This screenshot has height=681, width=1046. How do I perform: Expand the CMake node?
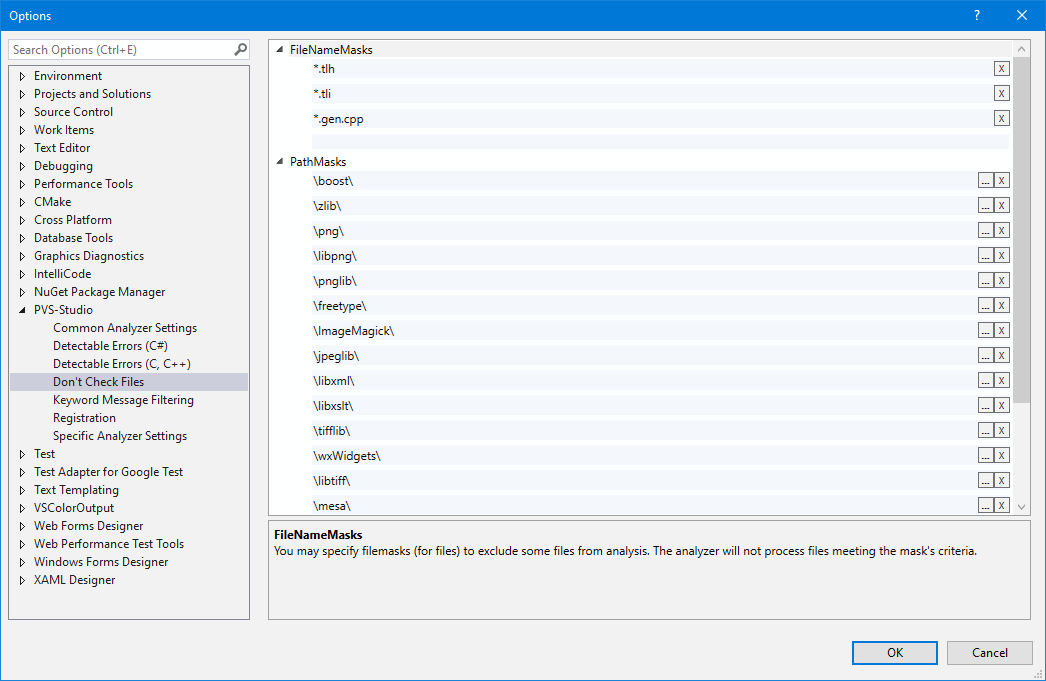(x=23, y=202)
